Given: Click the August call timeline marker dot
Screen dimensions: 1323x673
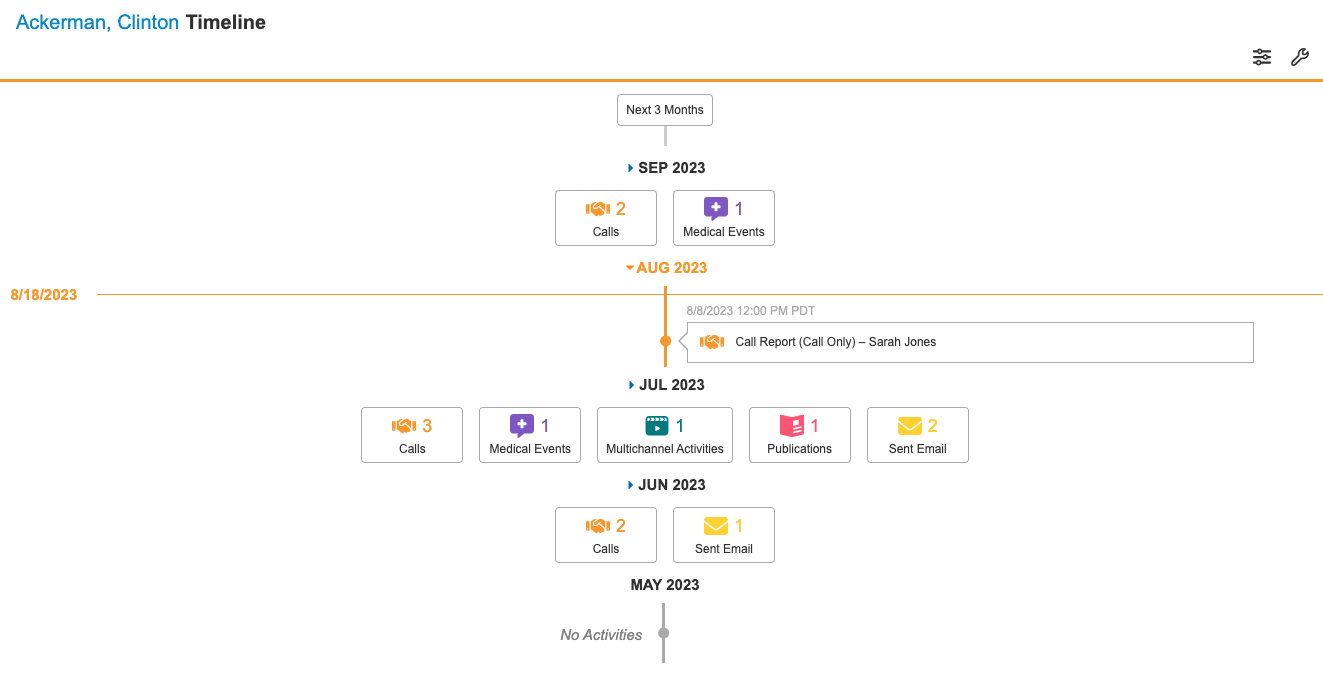Looking at the screenshot, I should [665, 341].
